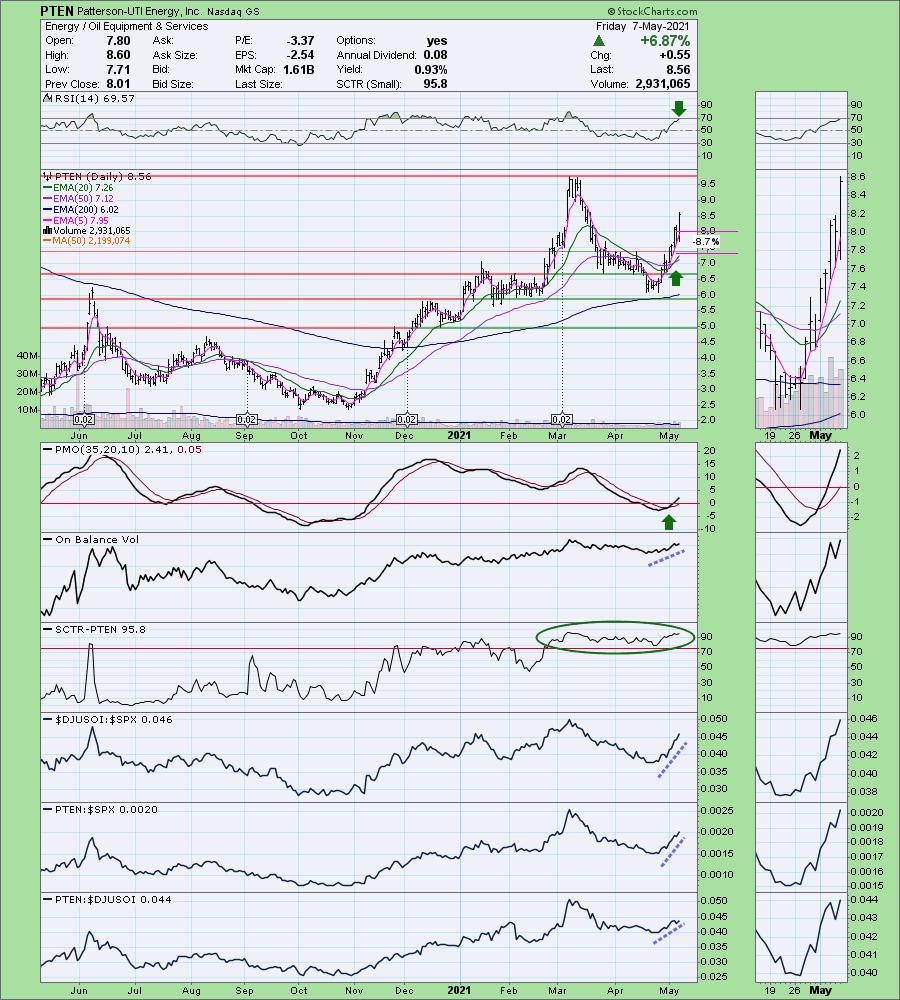900x1000 pixels.
Task: Click the EMA(200) 6.02 legend entry
Action: tap(80, 210)
